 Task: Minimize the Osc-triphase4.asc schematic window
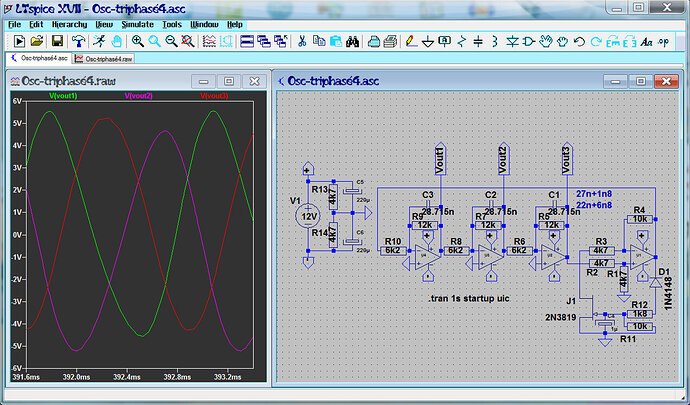(616, 81)
